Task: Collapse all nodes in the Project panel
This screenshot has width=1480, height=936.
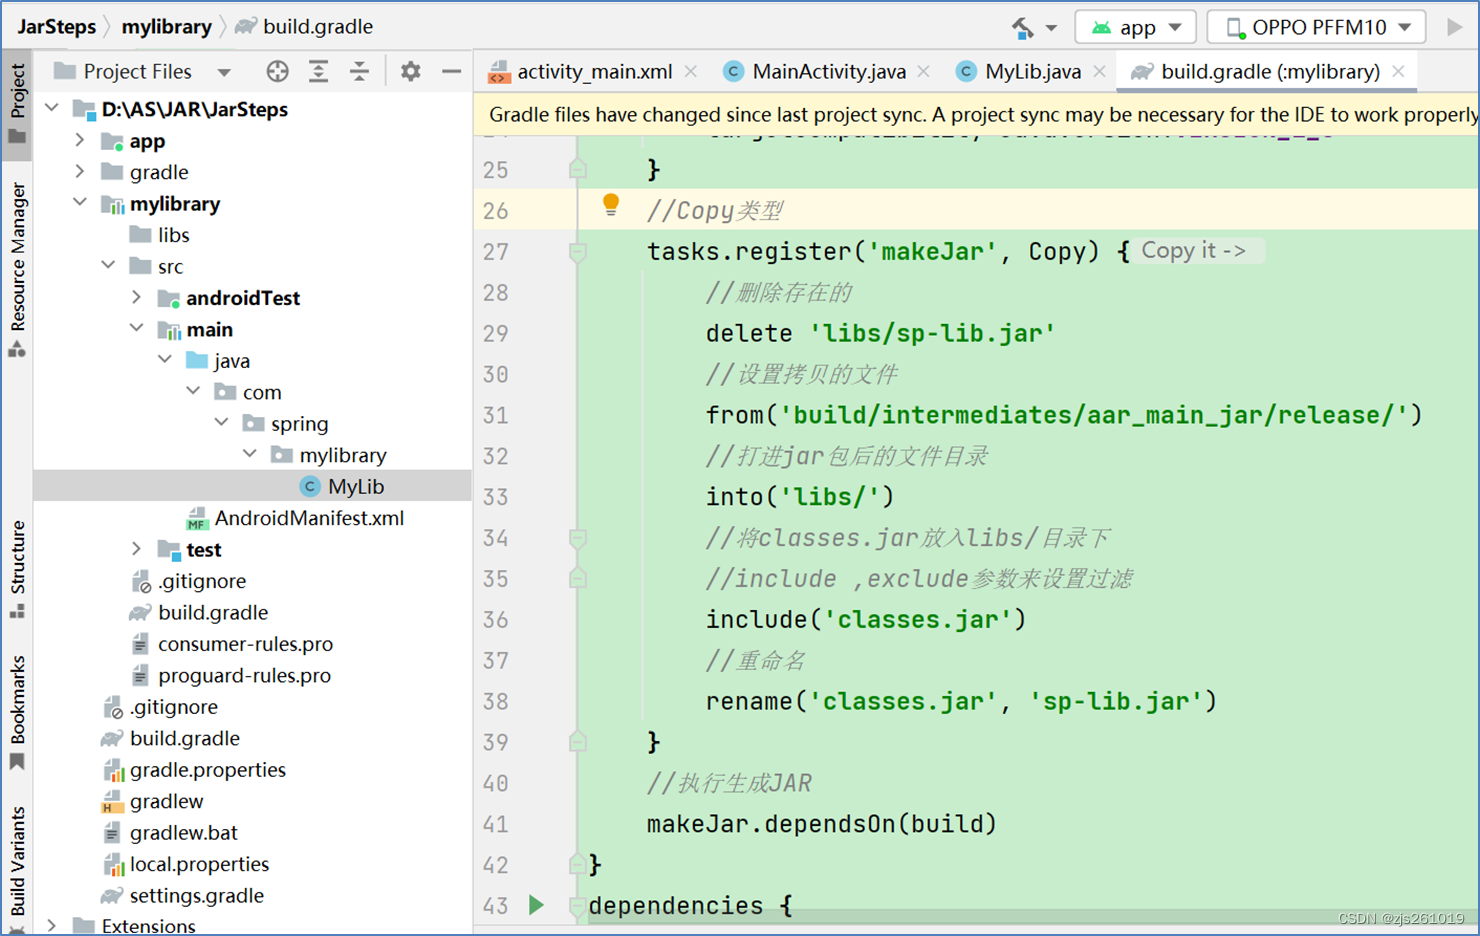Action: (360, 71)
